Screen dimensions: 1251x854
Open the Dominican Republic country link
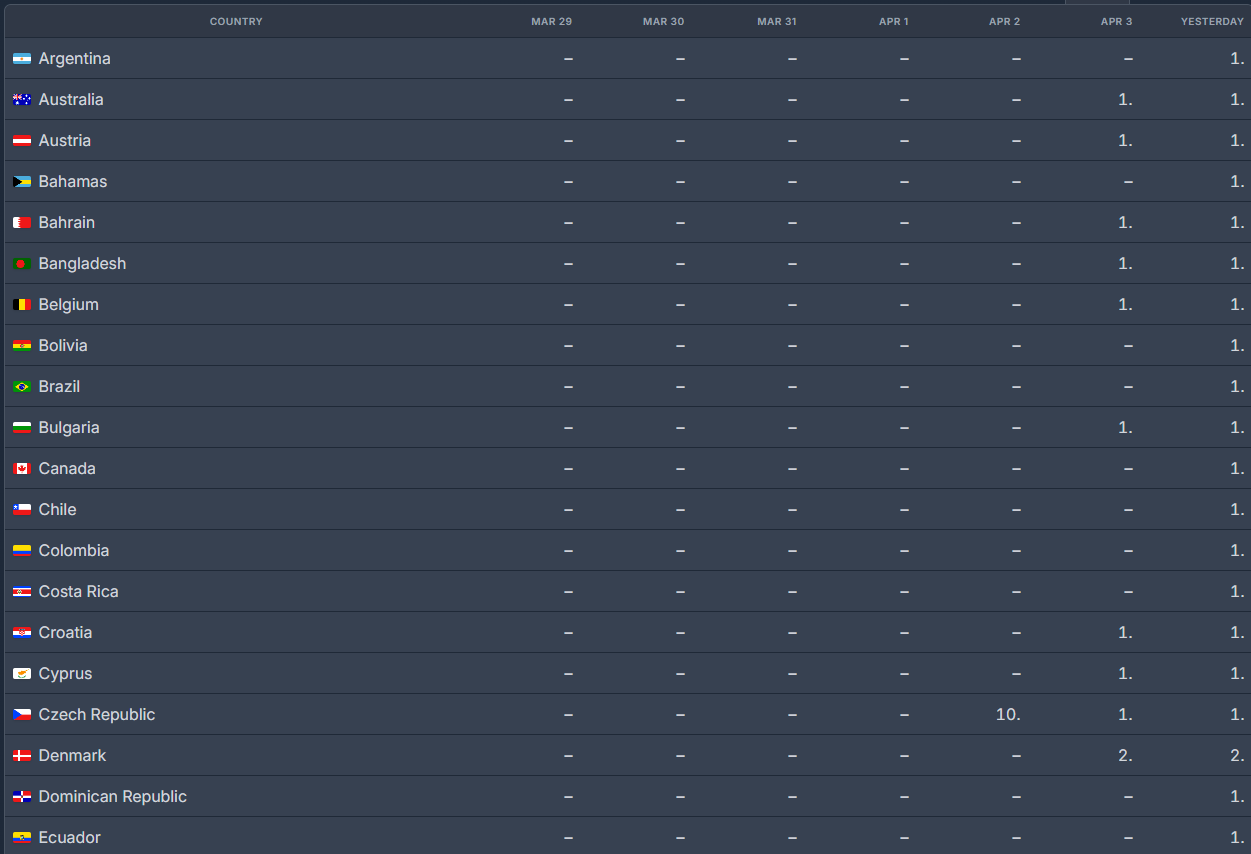tap(112, 797)
